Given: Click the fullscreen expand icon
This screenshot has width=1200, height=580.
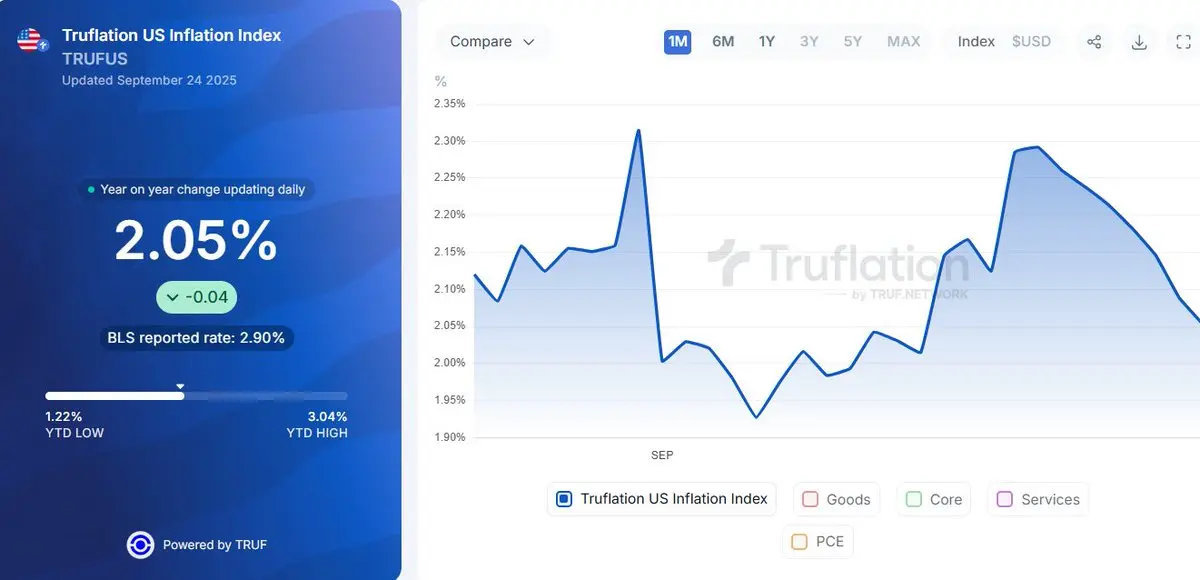Looking at the screenshot, I should click(x=1183, y=42).
